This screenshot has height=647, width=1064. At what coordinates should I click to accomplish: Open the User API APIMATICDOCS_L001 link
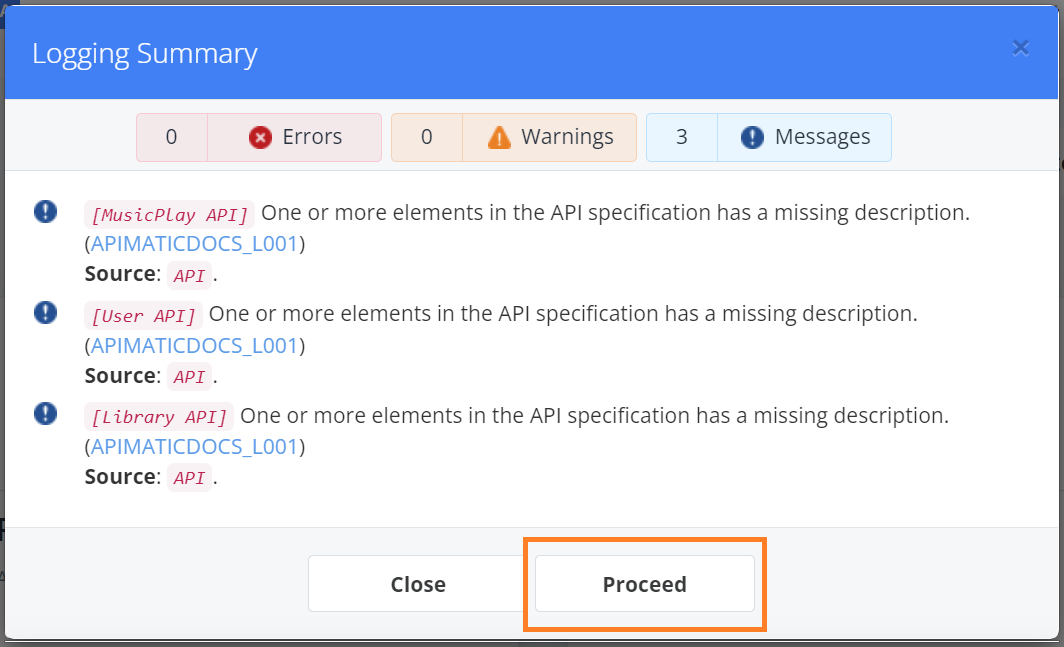pyautogui.click(x=194, y=344)
